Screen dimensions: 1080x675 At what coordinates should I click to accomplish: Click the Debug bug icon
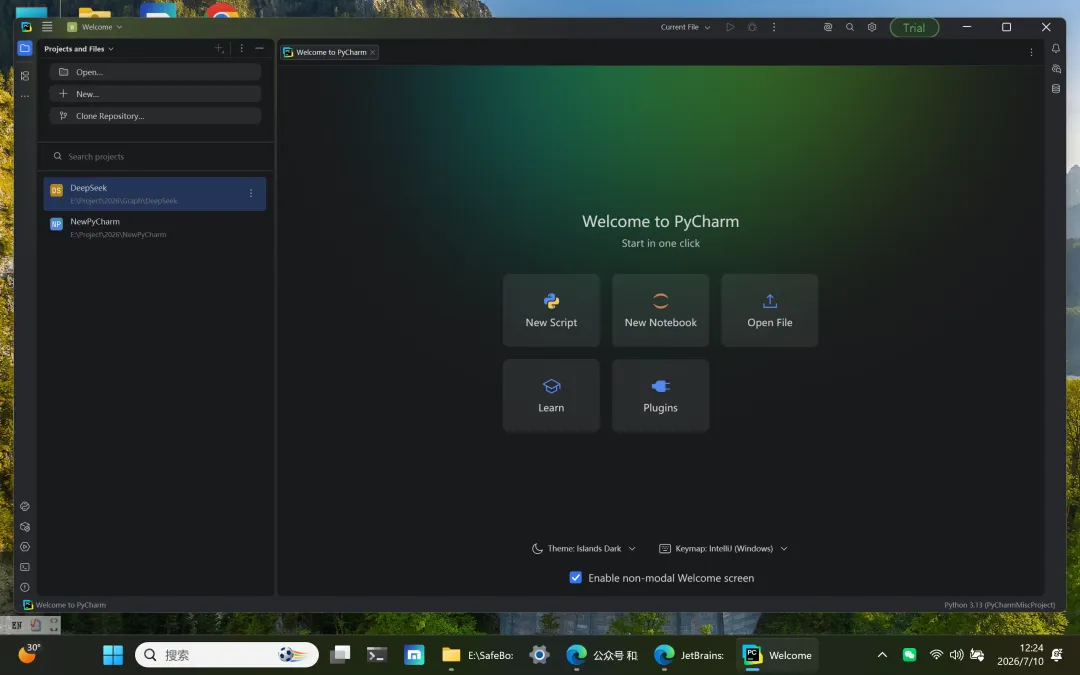[752, 27]
